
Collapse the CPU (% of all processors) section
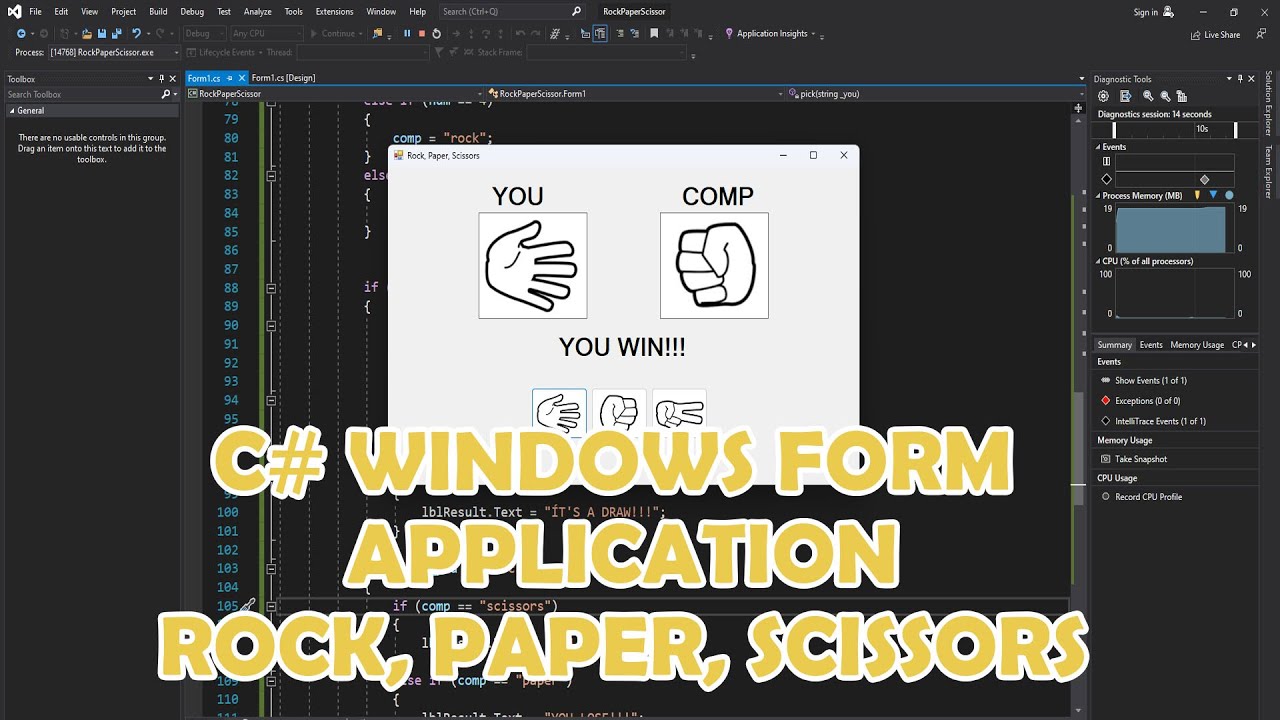pos(1098,261)
